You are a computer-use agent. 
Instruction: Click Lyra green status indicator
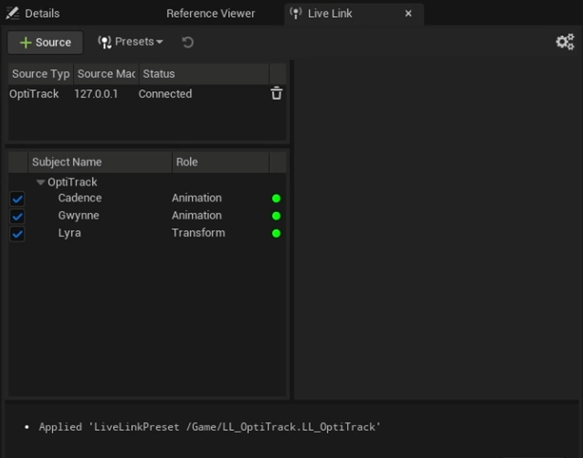pos(276,233)
